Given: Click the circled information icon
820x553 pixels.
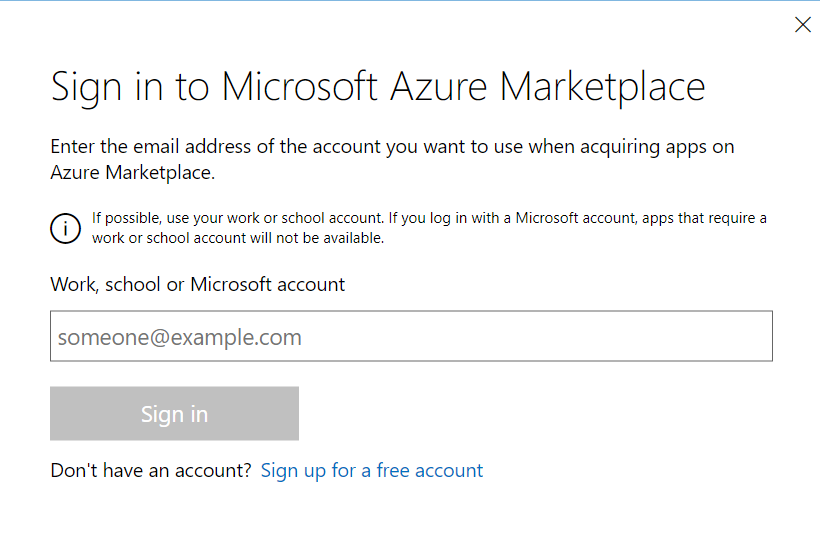Looking at the screenshot, I should click(65, 228).
